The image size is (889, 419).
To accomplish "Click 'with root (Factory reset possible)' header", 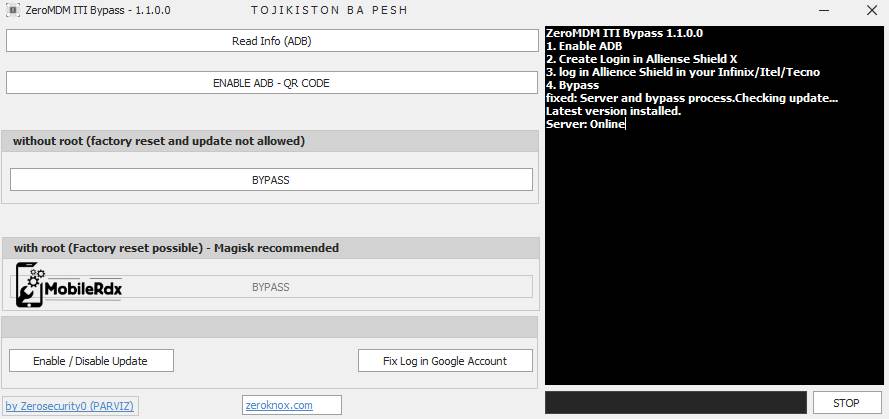I will tap(270, 248).
